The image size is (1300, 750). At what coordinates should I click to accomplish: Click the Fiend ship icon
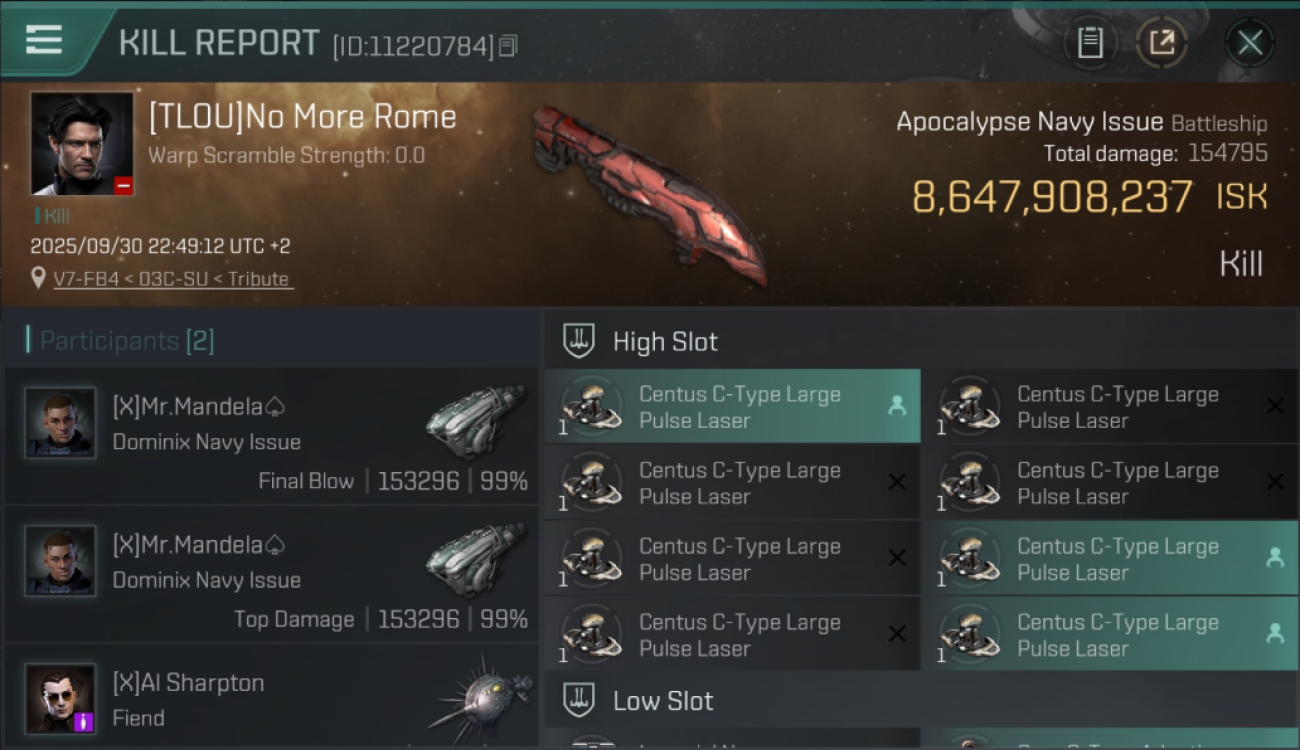click(x=480, y=697)
